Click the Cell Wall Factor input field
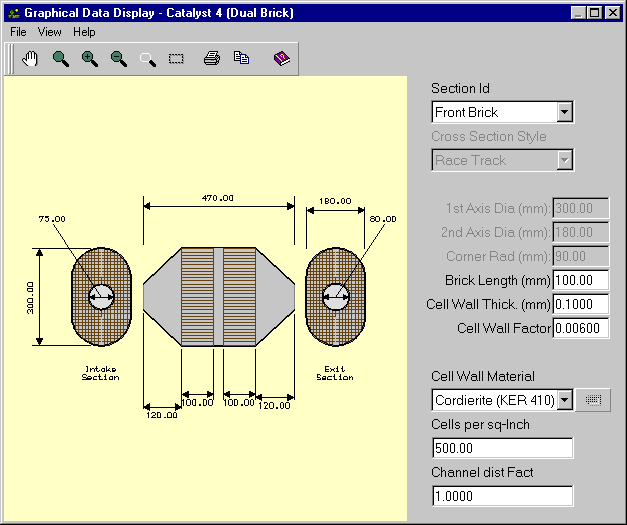This screenshot has height=525, width=627. [581, 328]
